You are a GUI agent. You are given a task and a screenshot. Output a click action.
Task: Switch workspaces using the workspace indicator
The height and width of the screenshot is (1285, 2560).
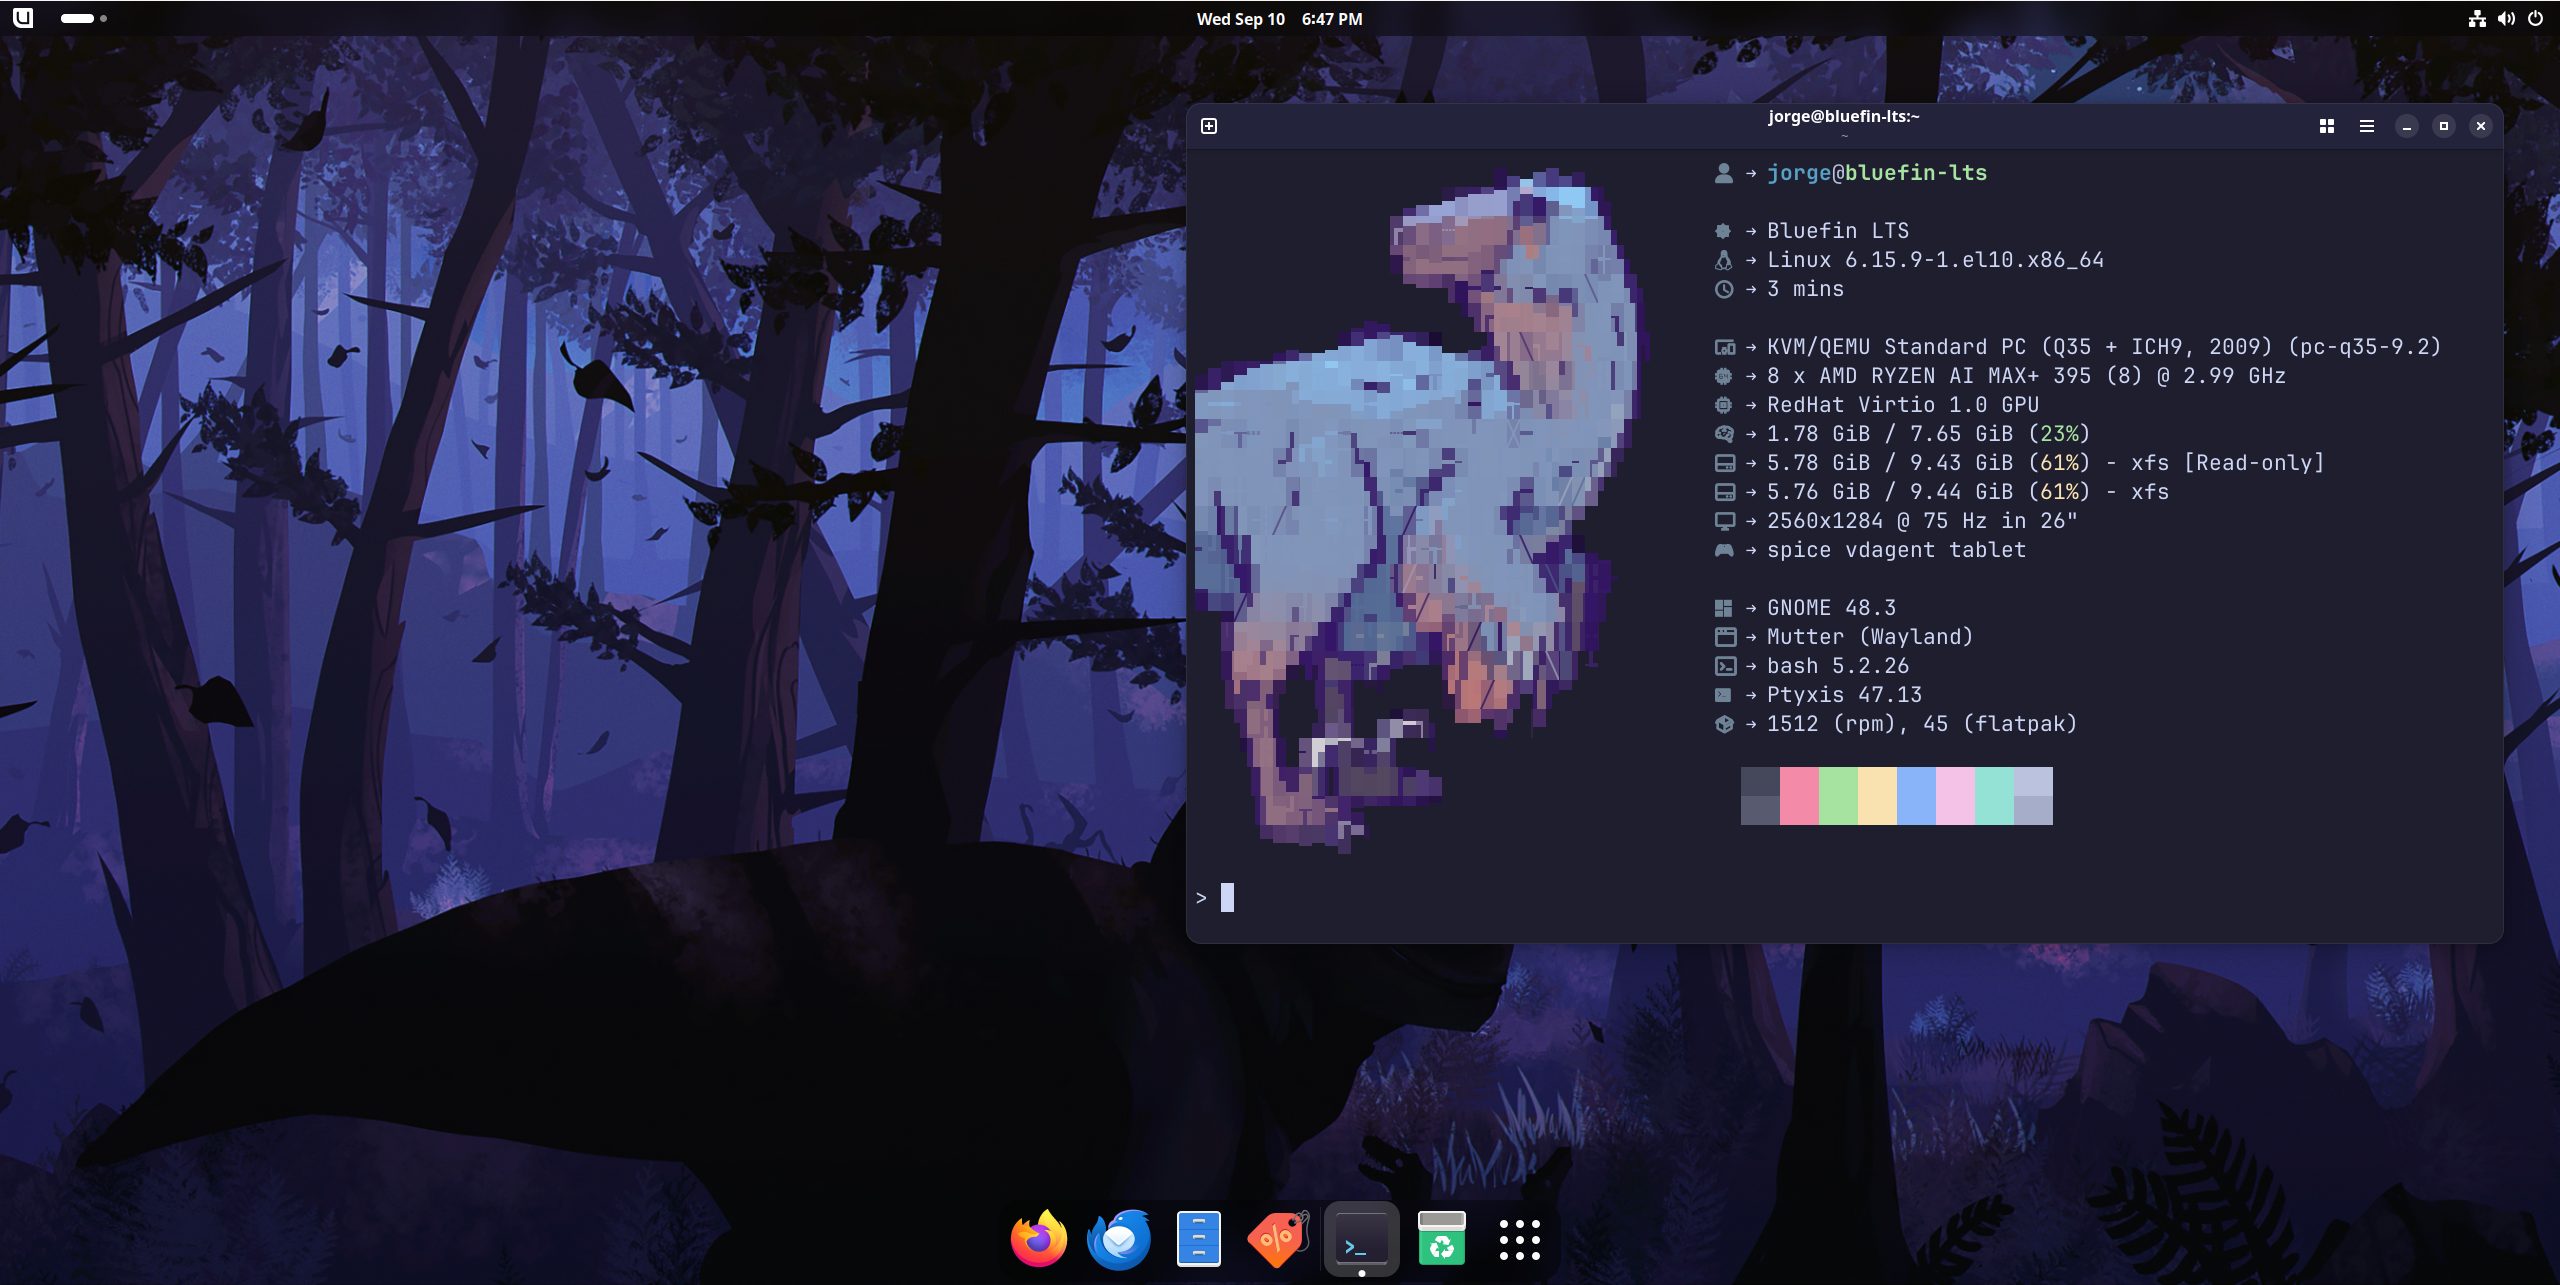83,18
